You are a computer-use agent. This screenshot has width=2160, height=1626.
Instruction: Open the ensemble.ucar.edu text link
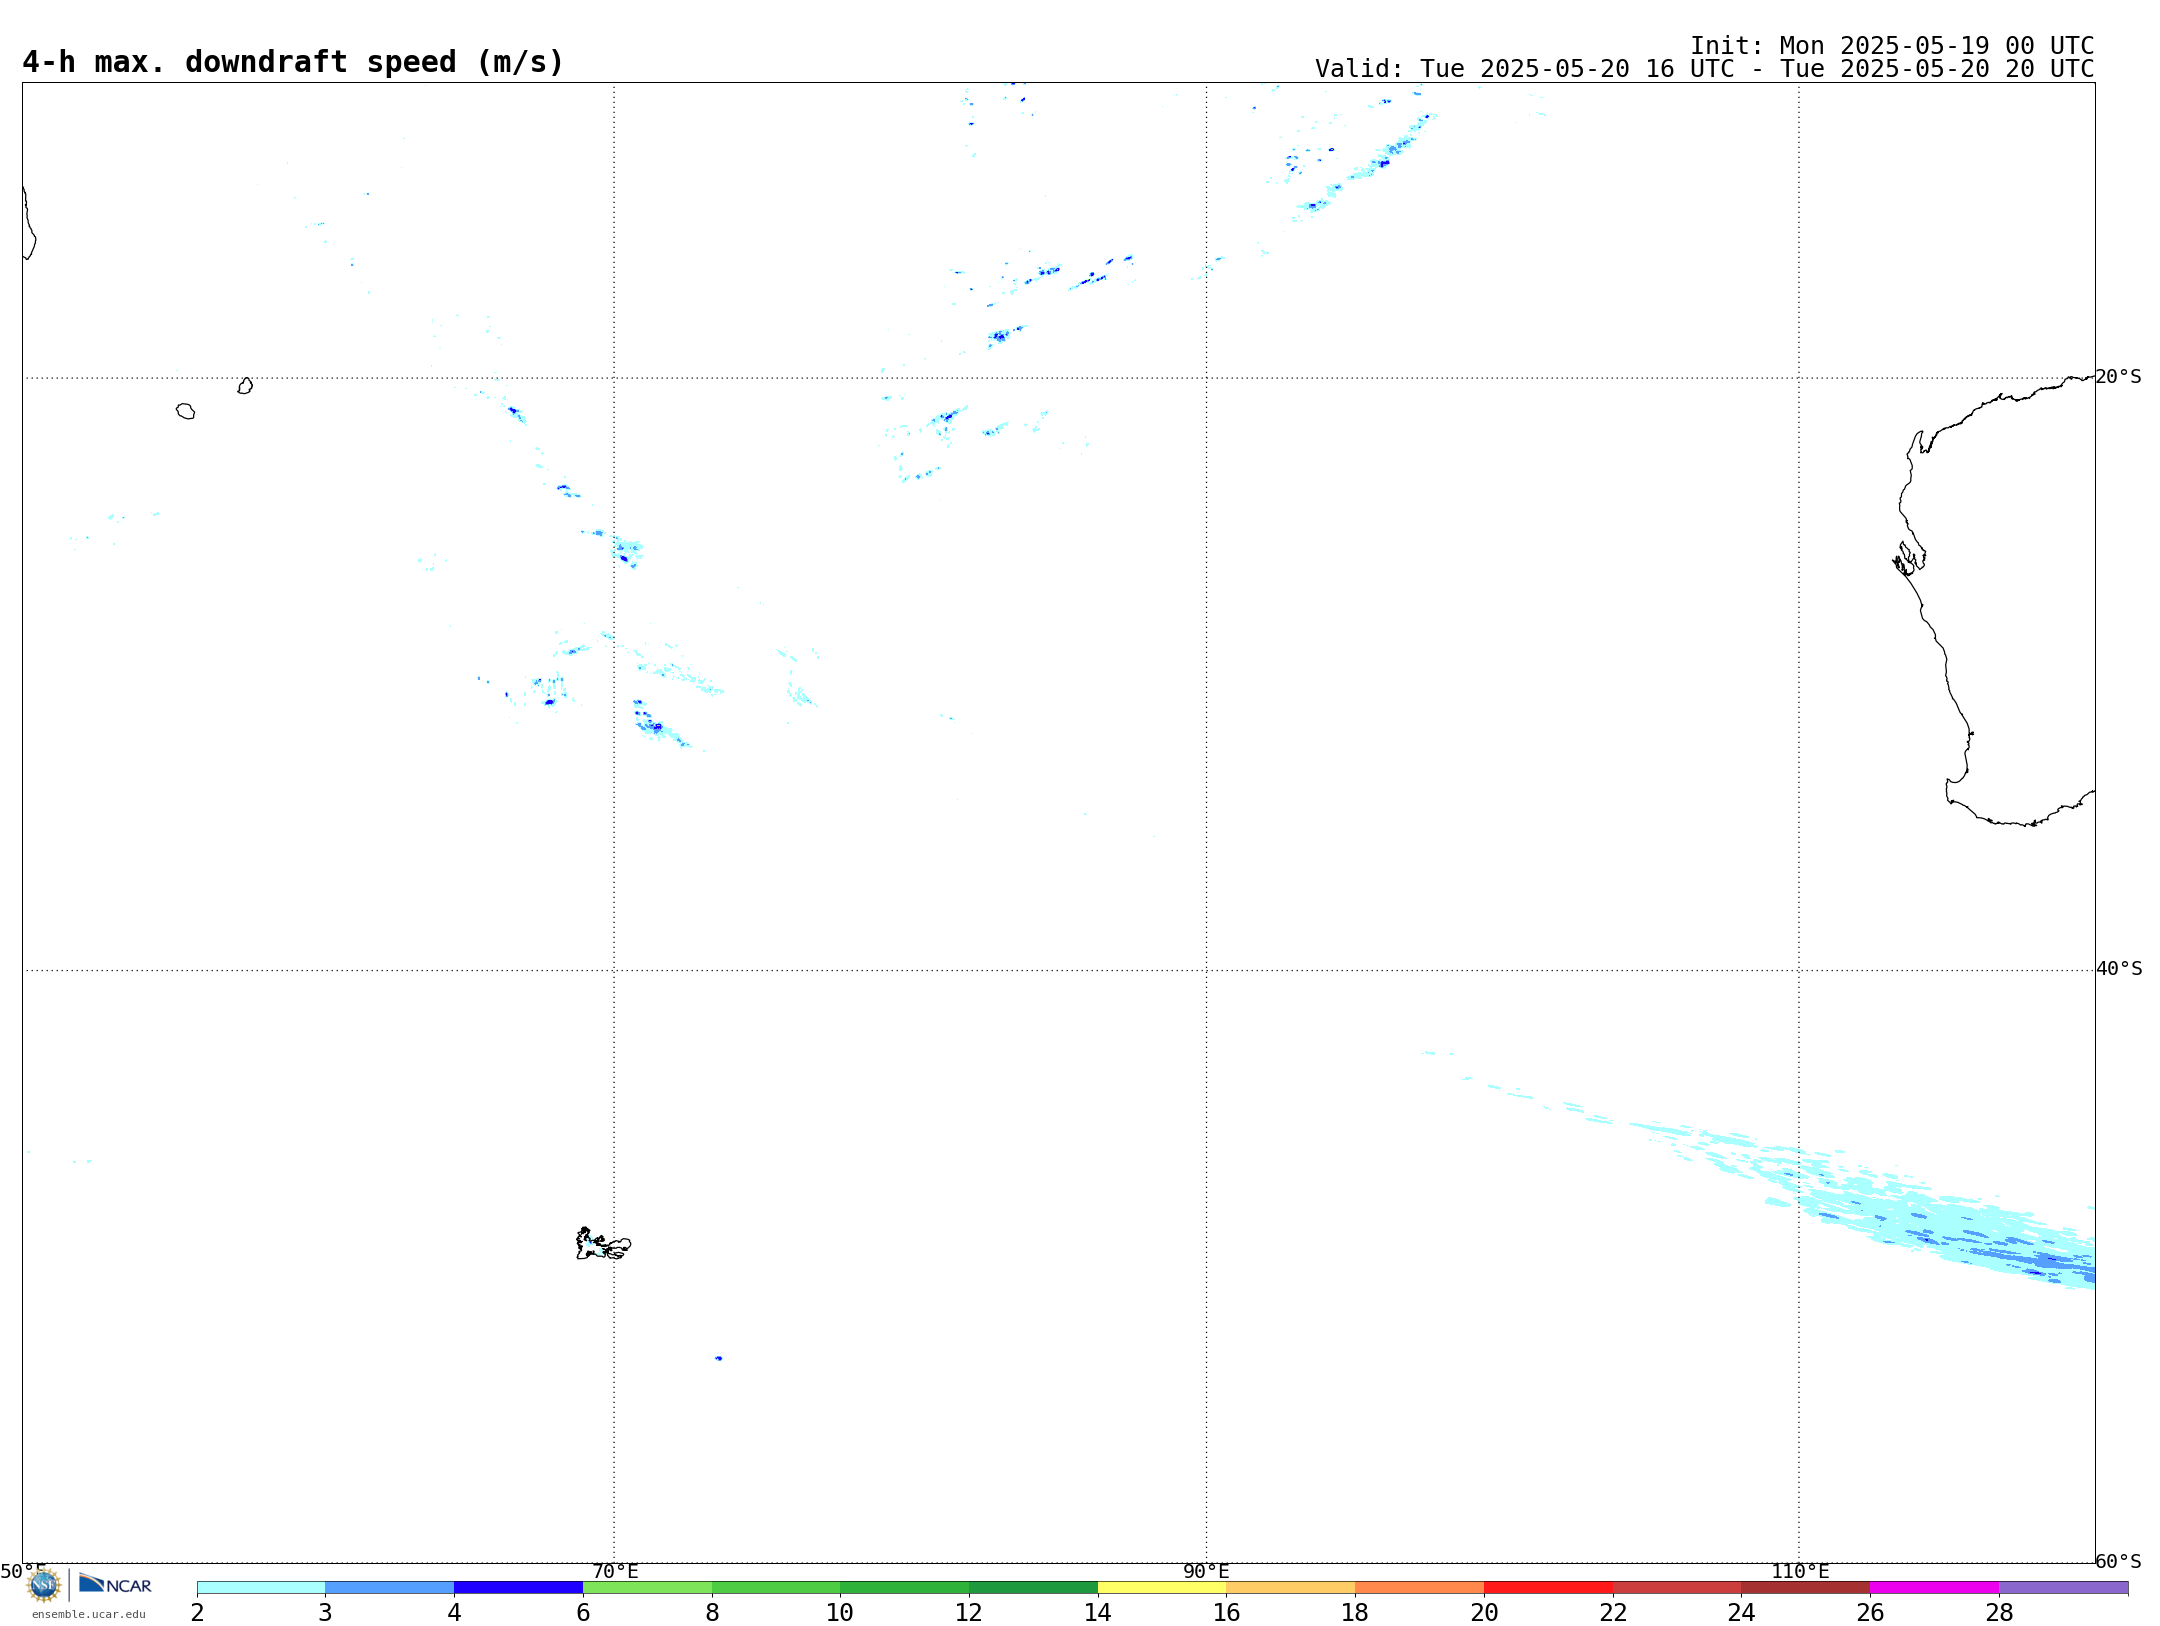click(x=89, y=1614)
